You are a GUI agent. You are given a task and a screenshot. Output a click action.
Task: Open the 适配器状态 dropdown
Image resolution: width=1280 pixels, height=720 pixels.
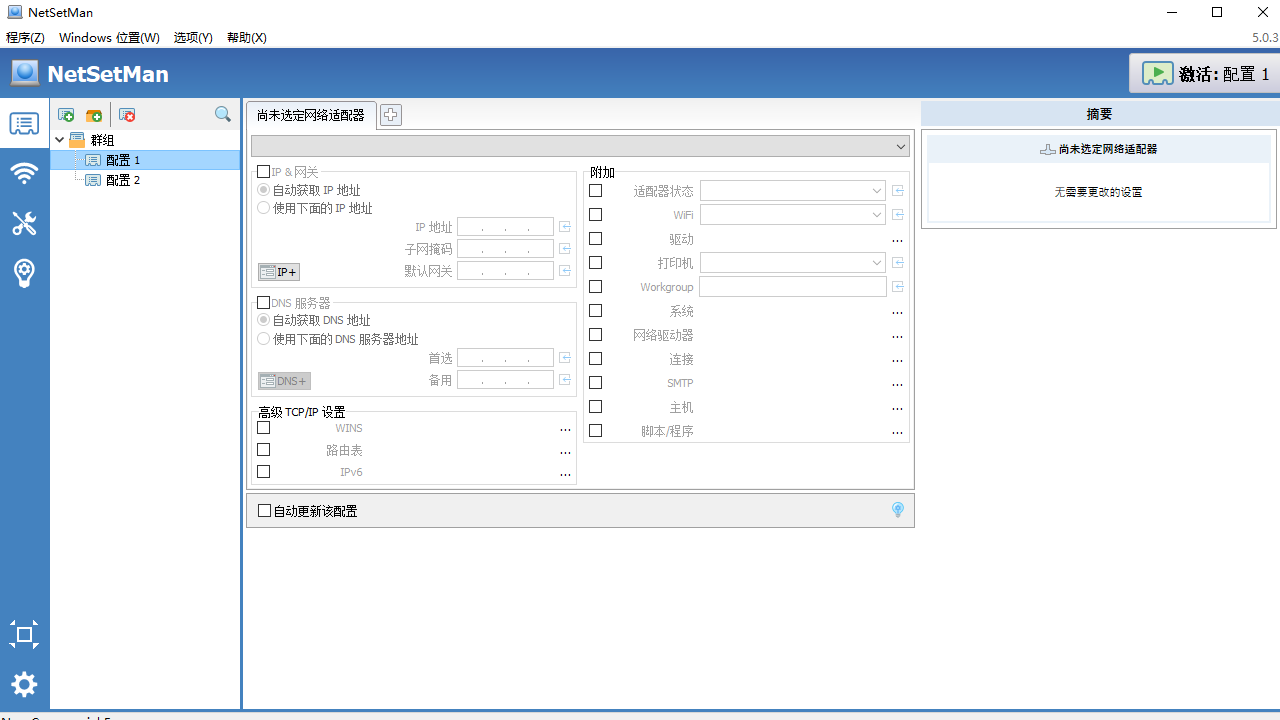coord(876,190)
